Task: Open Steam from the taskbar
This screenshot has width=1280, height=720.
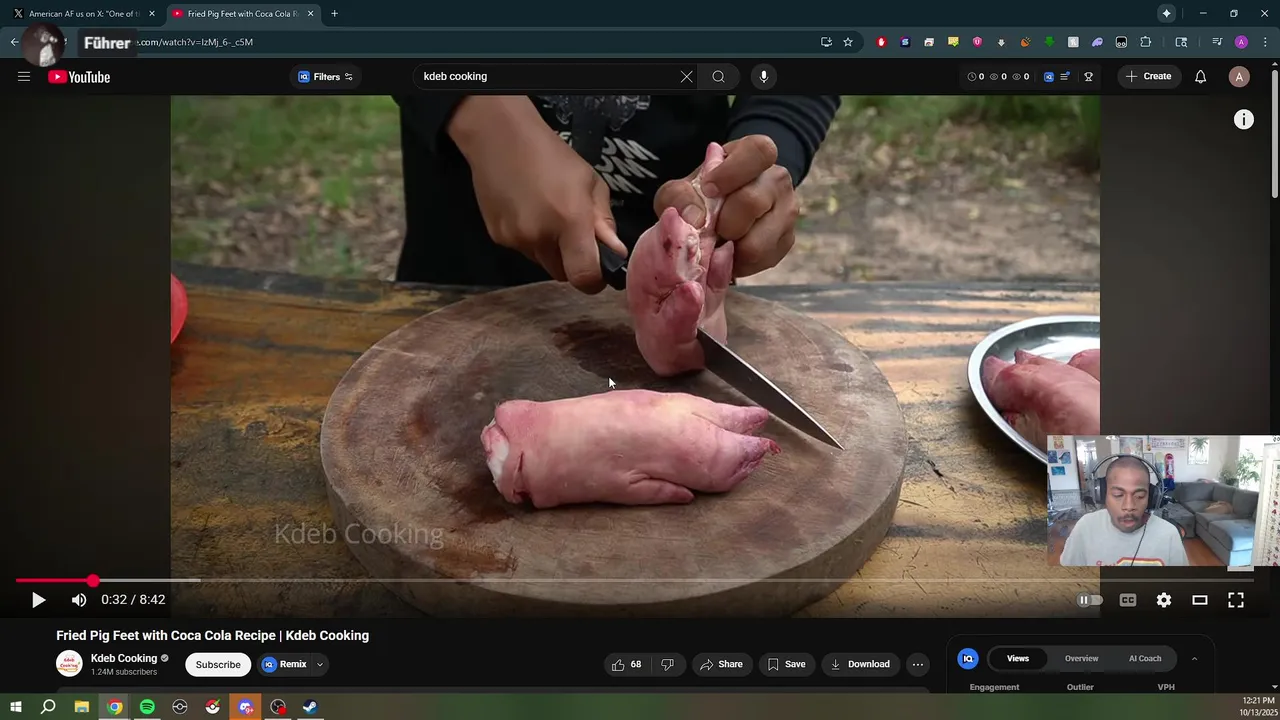Action: 310,707
